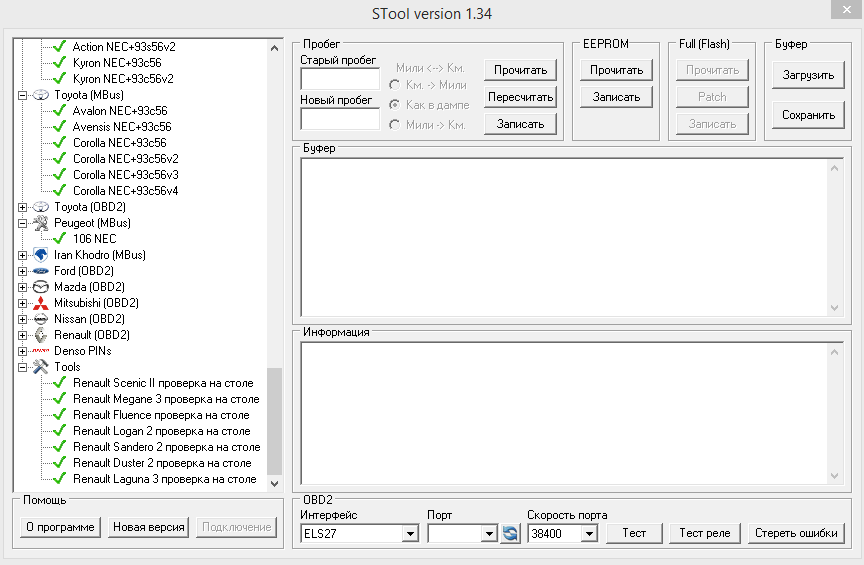Click the Nissan logo icon
Screen dimensions: 864x565
pos(41,319)
